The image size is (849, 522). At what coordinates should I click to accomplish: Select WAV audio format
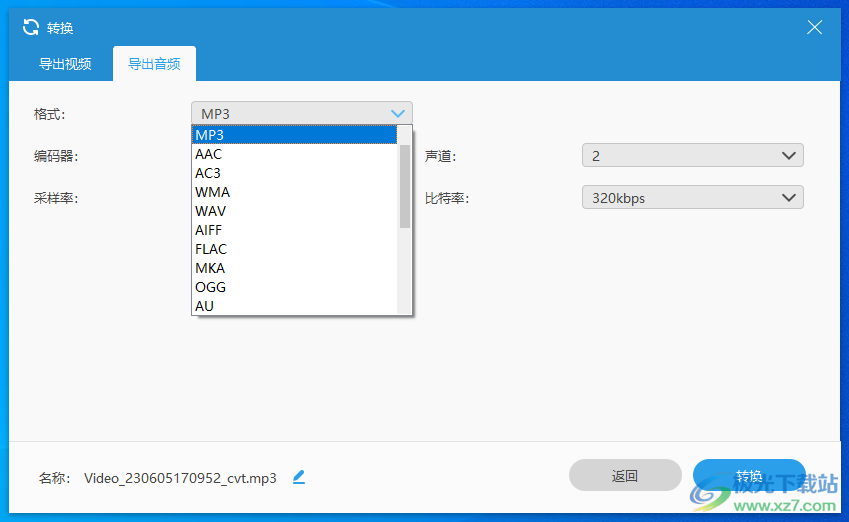point(295,211)
